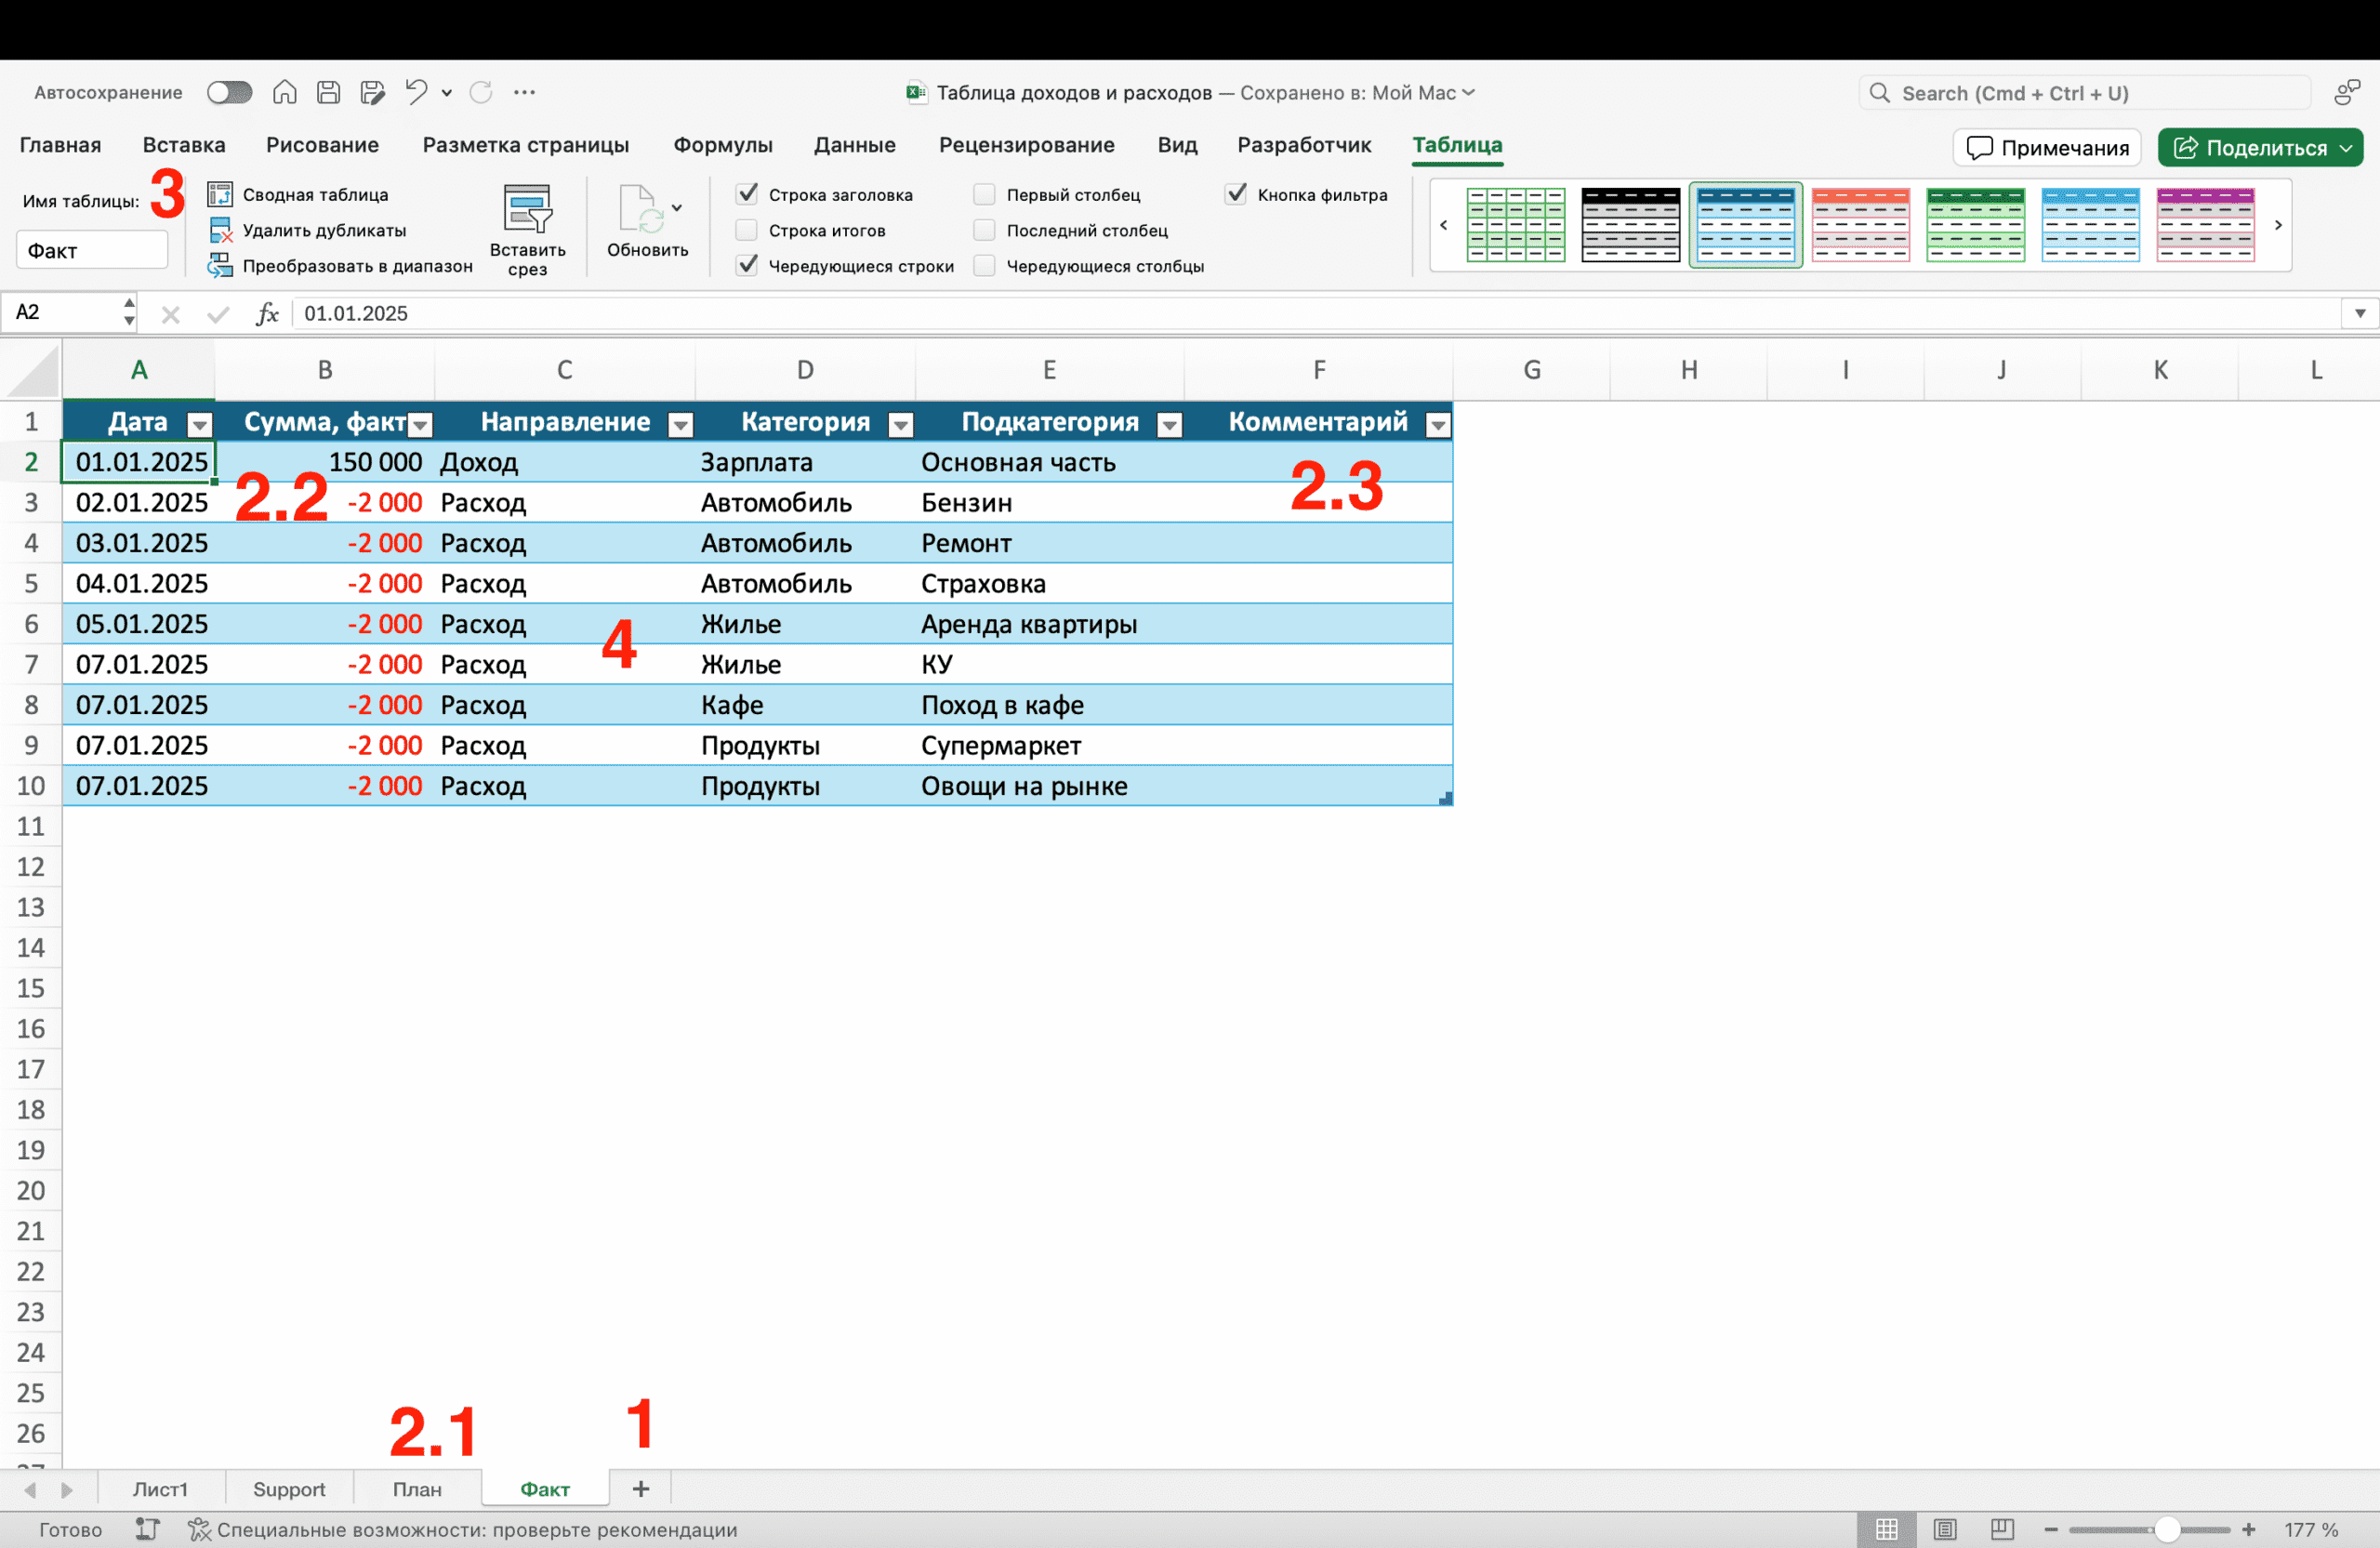The height and width of the screenshot is (1548, 2380).
Task: Uncheck Чередующиеся строки checkbox
Action: (747, 266)
